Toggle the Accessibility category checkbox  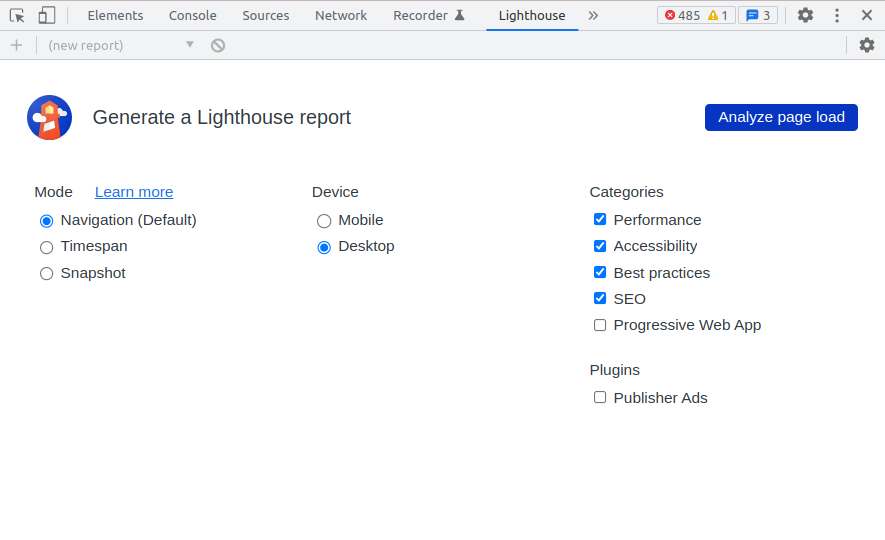click(600, 246)
